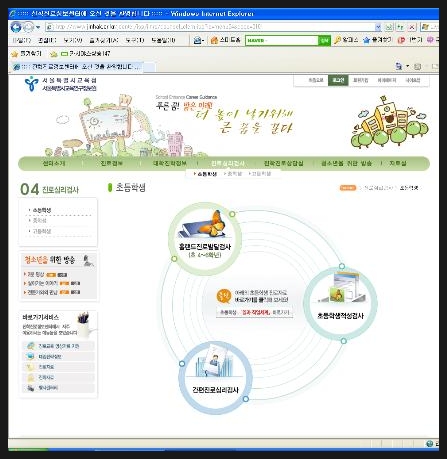Viewport: 447px width, 459px height.
Task: Click the favorites star icon in bookmarks bar
Action: click(14, 54)
